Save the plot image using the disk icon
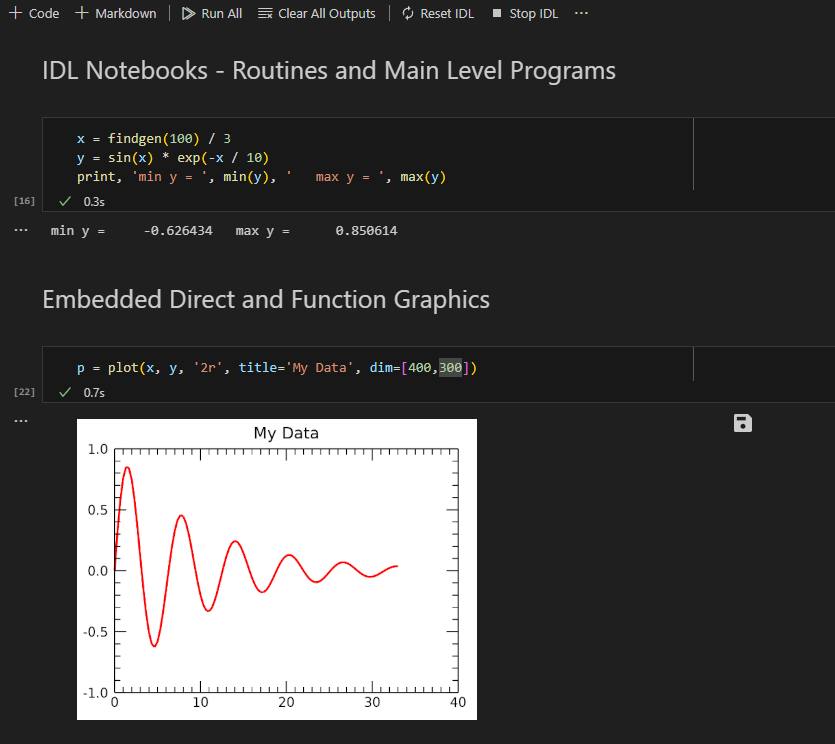 pyautogui.click(x=743, y=423)
